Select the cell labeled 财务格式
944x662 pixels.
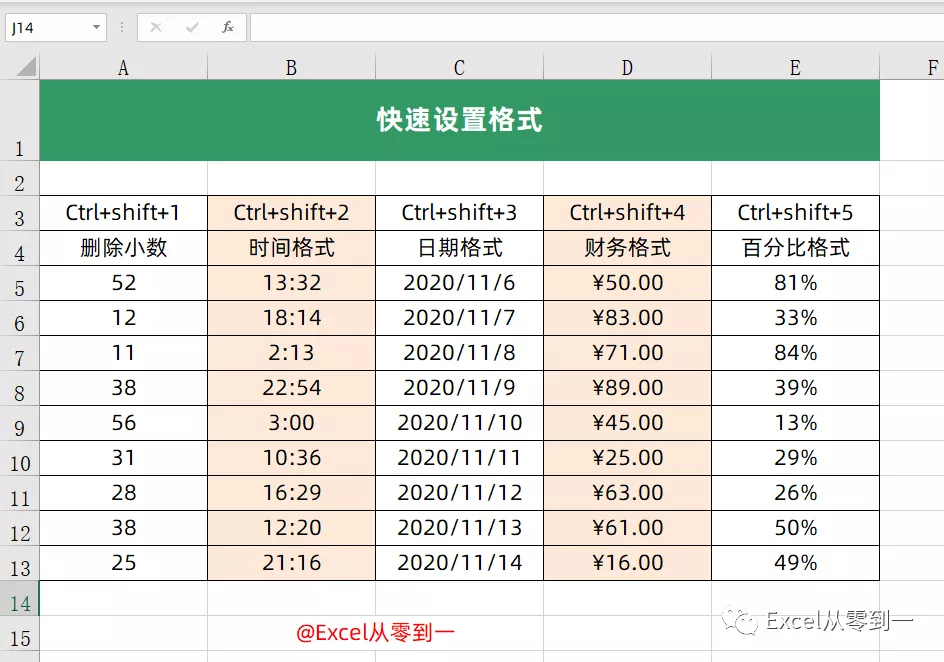coord(626,248)
